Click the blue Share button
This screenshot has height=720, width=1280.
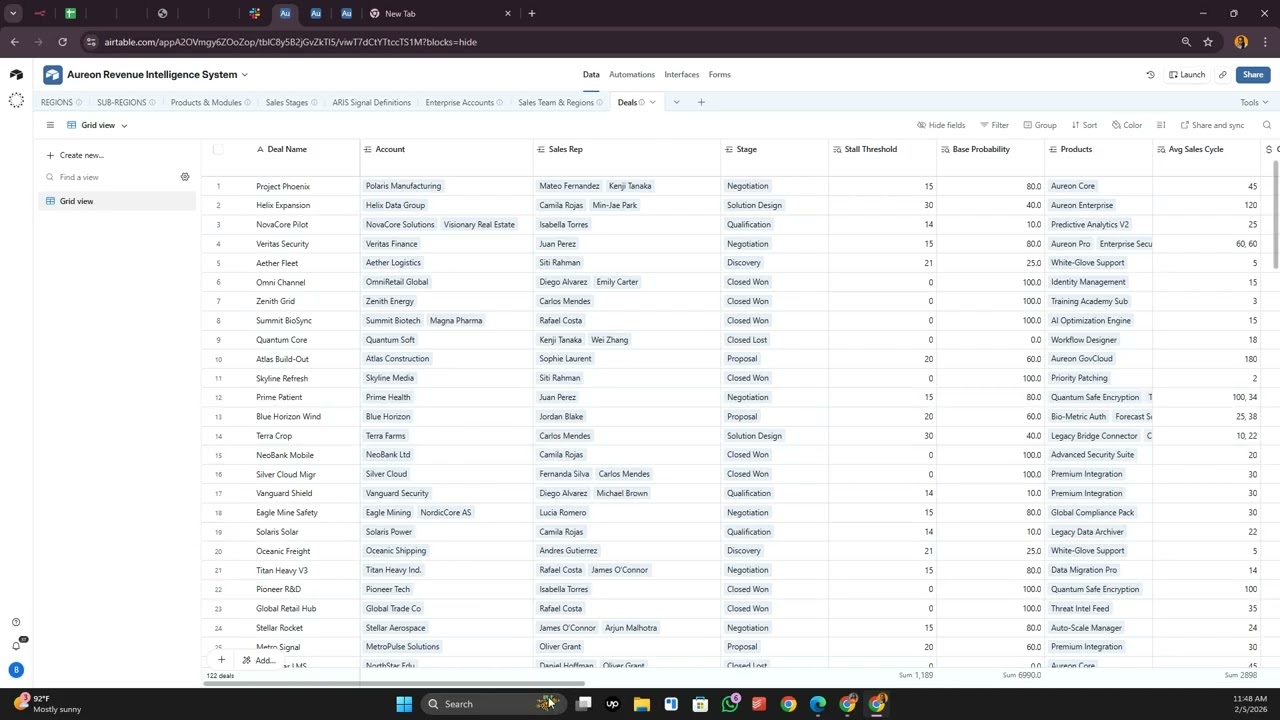[1252, 75]
